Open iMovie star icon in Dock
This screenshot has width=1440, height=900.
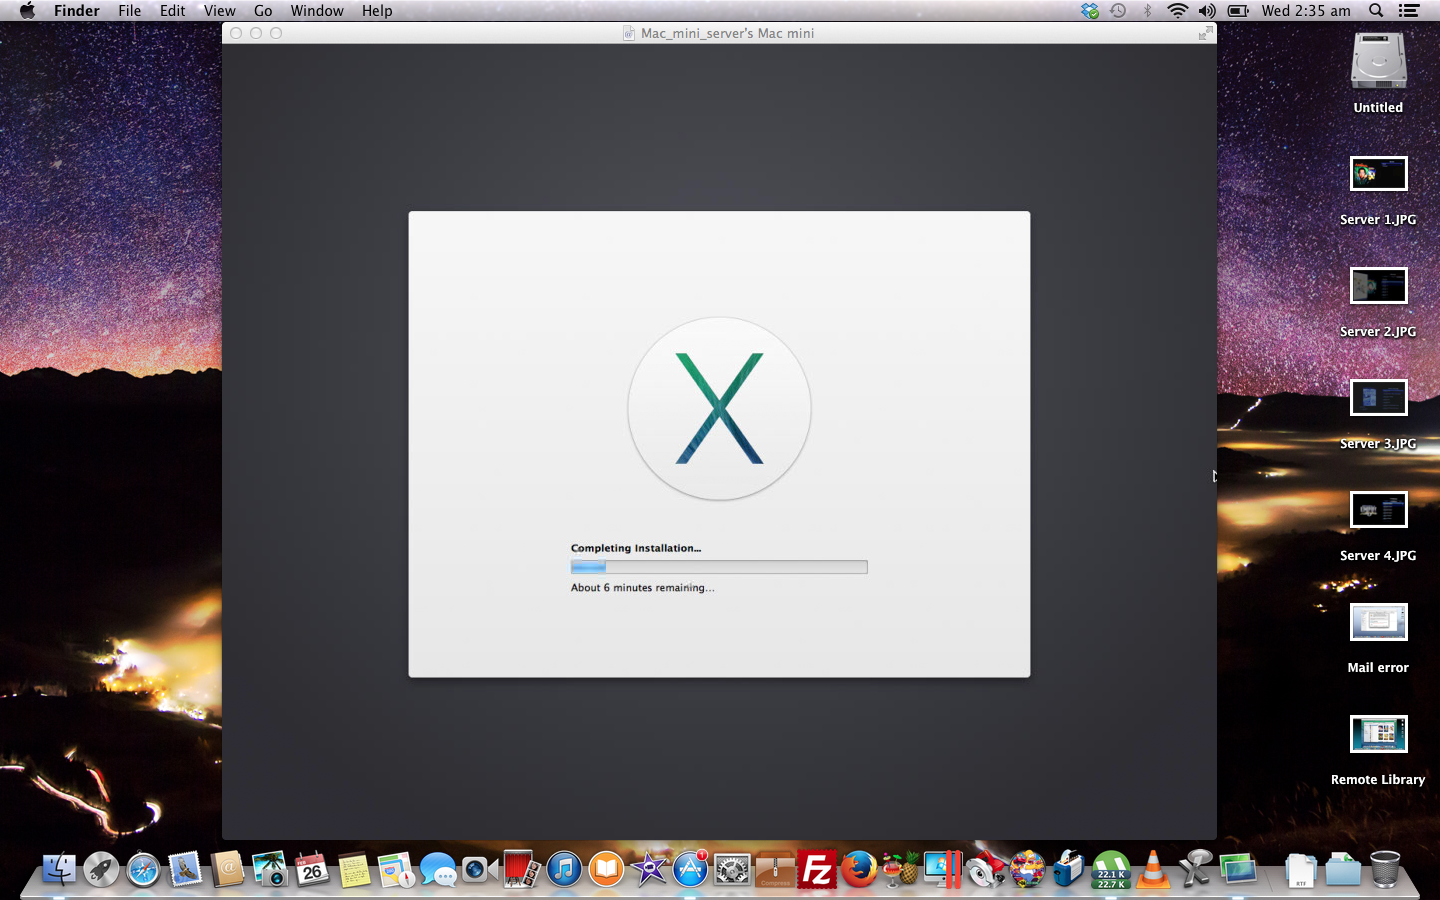pyautogui.click(x=648, y=869)
